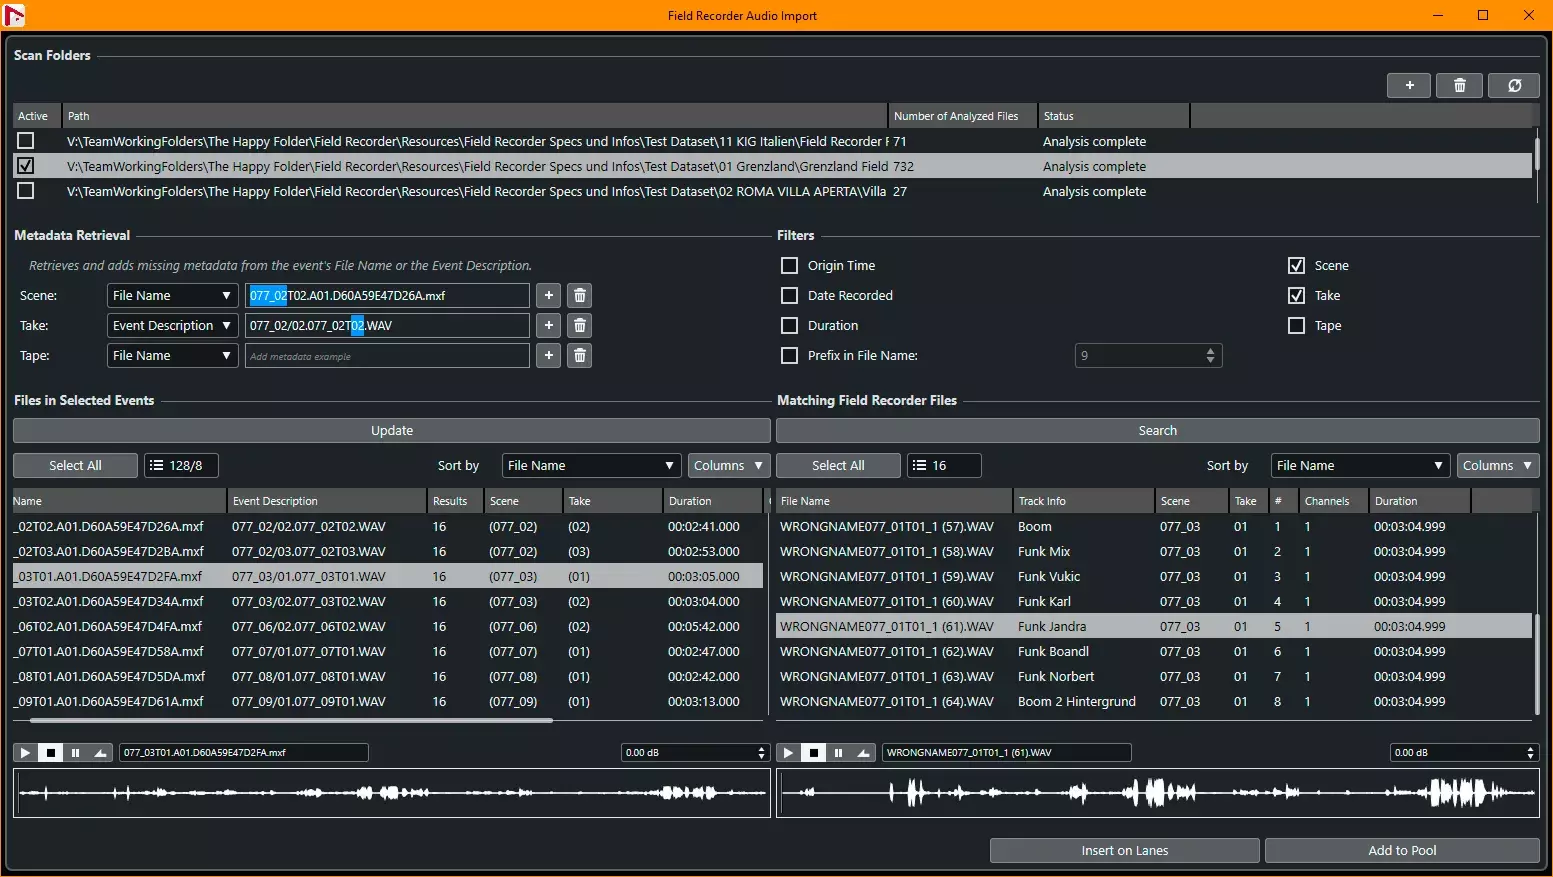Screen dimensions: 1553x877
Task: Add metadata example for the Tape row
Action: [x=548, y=356]
